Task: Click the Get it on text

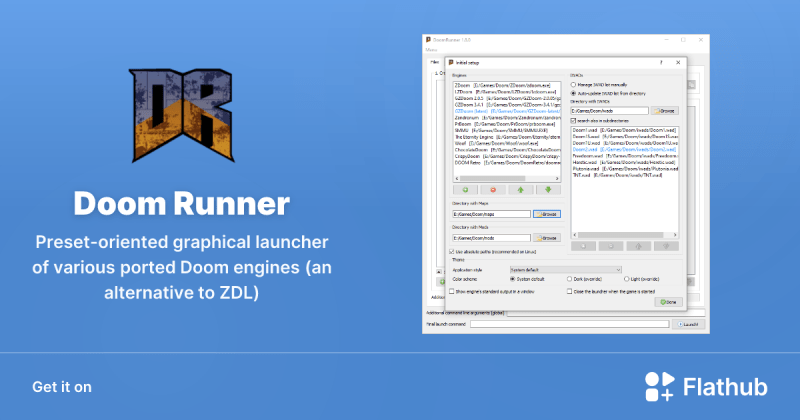Action: (x=62, y=387)
